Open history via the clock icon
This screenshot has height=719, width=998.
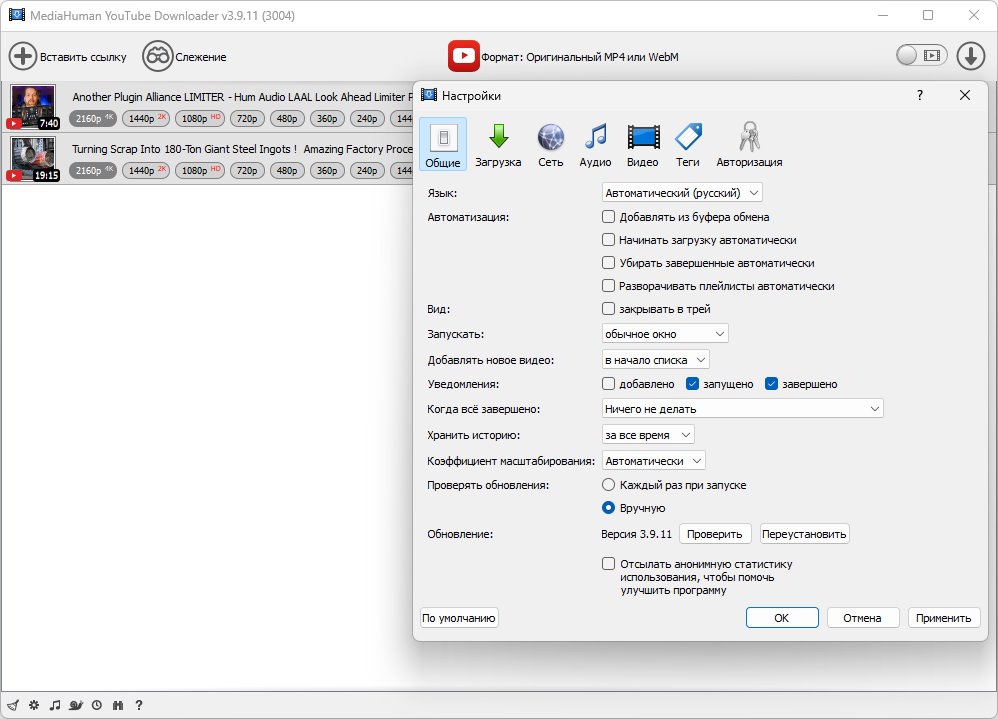96,705
